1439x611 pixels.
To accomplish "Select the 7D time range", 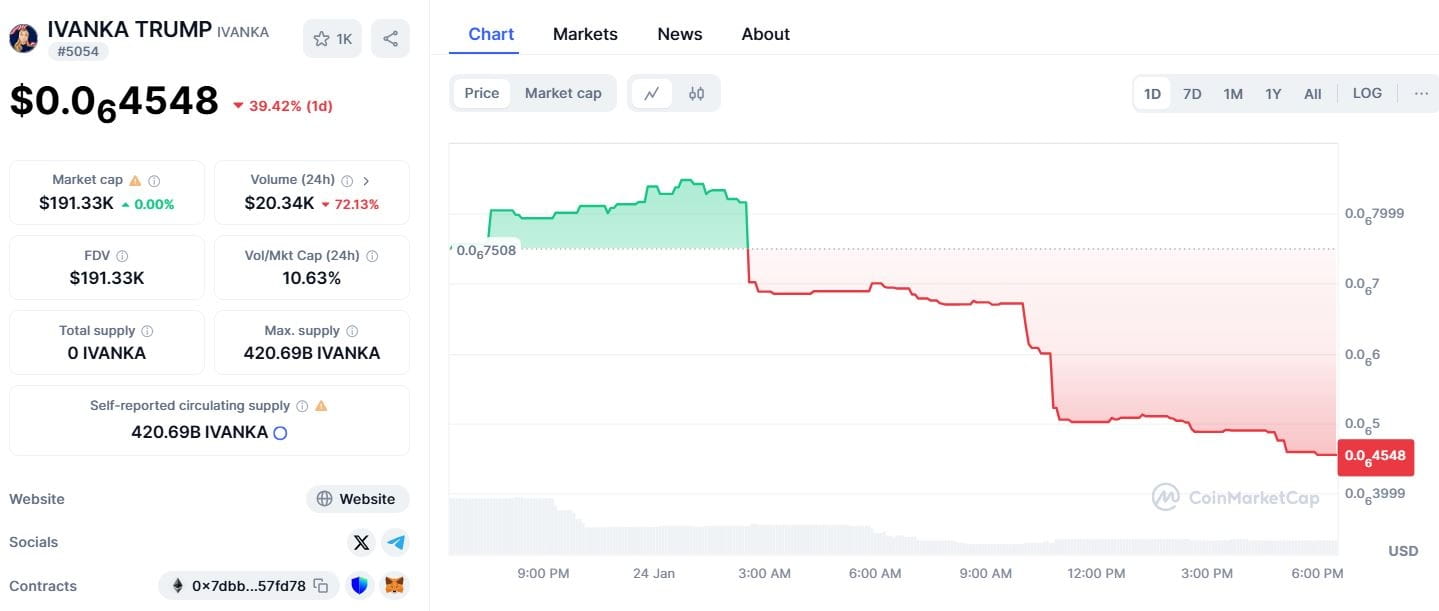I will click(1192, 94).
